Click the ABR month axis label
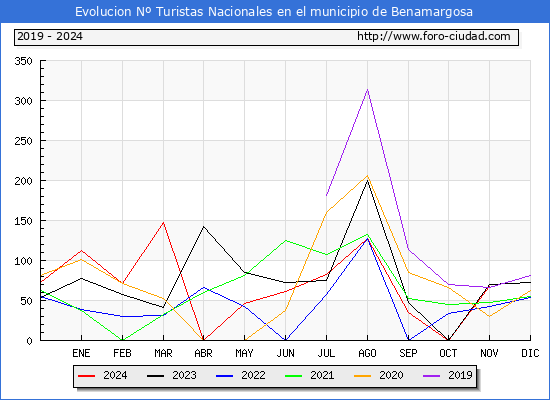The image size is (550, 400). pyautogui.click(x=203, y=353)
